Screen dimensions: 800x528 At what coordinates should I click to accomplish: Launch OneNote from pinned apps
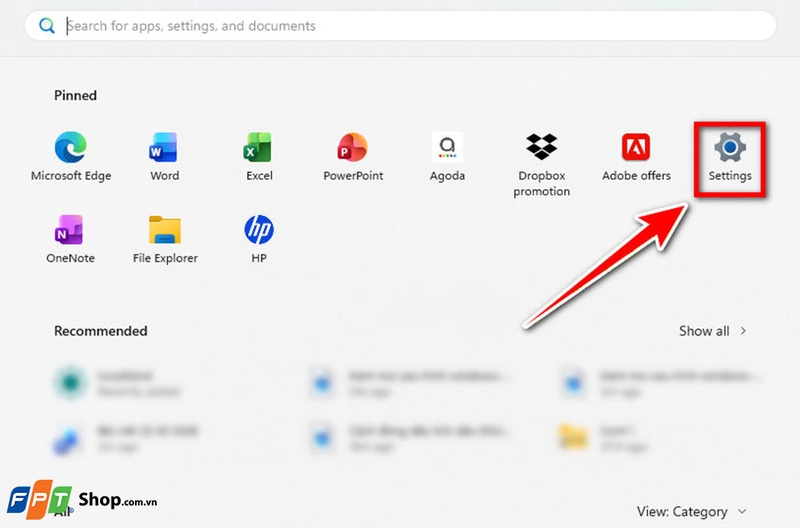70,238
